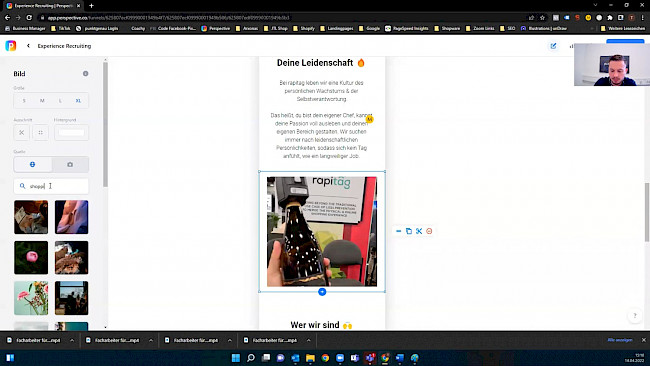This screenshot has height=366, width=650.
Task: Expand the first Facharbeiter download's arrow
Action: pos(72,340)
